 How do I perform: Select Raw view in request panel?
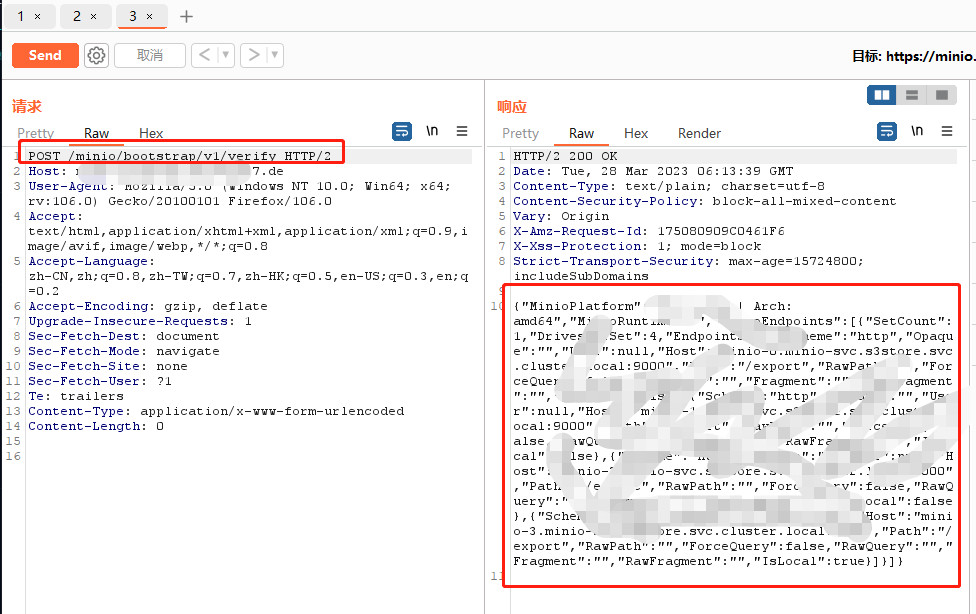click(96, 133)
